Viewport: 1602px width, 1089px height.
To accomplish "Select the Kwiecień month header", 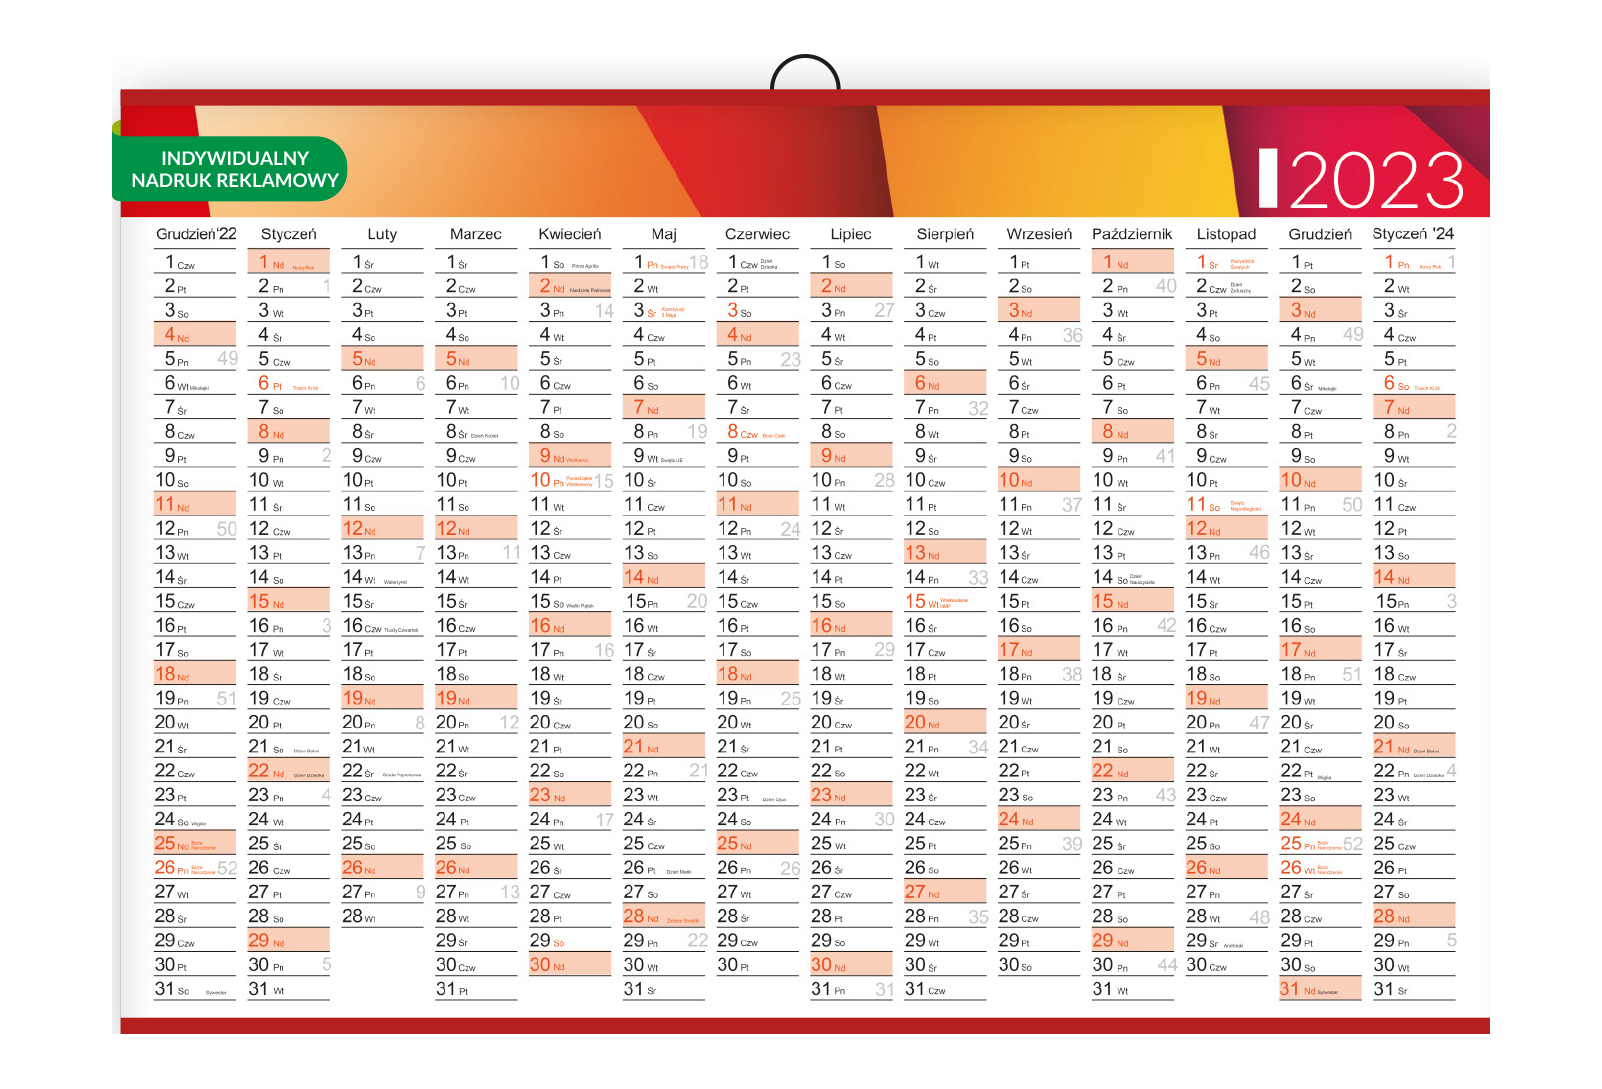I will click(x=570, y=234).
